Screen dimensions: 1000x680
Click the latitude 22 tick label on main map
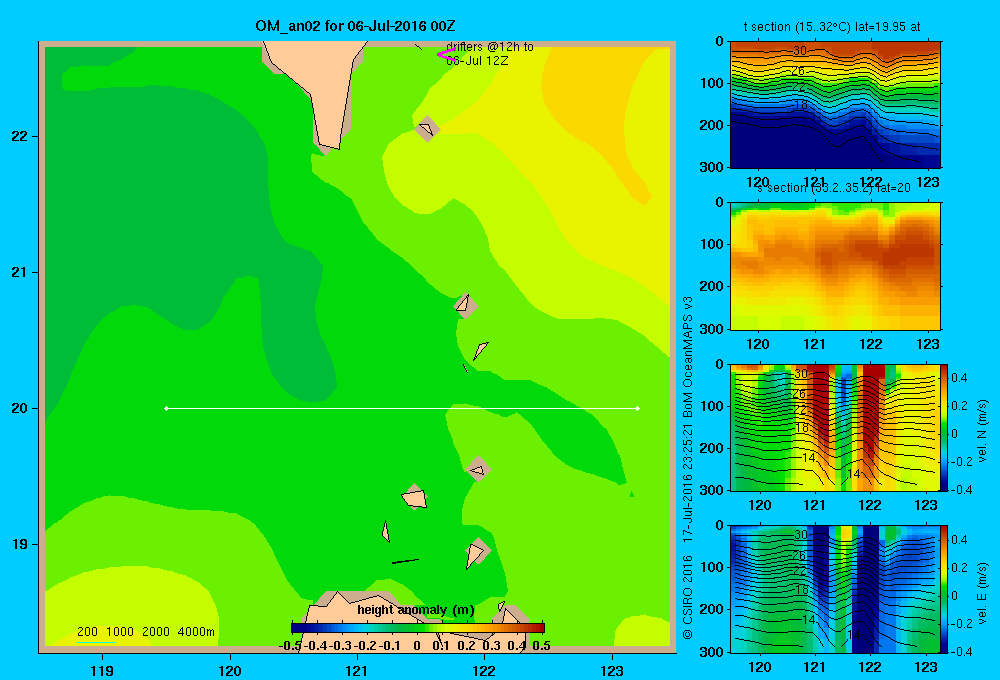pos(20,136)
